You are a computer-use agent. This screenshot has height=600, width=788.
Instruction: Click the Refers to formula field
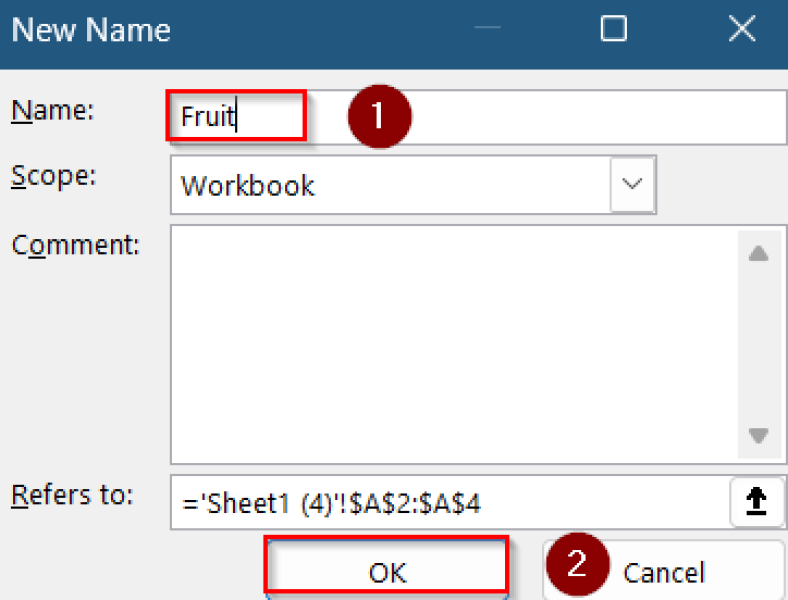pos(450,502)
